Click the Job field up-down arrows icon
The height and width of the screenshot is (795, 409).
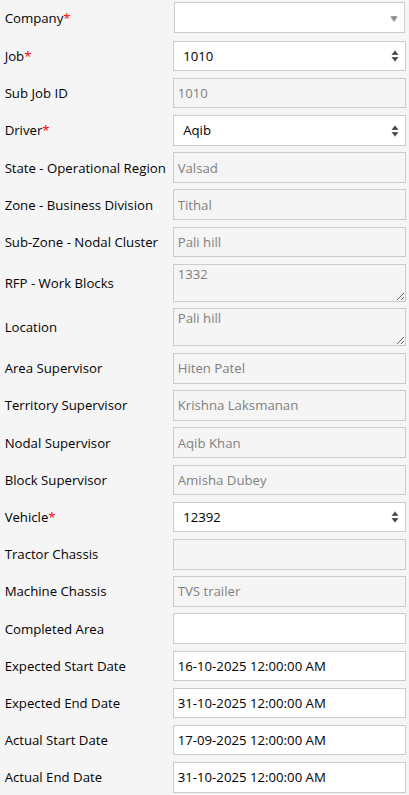click(x=395, y=56)
